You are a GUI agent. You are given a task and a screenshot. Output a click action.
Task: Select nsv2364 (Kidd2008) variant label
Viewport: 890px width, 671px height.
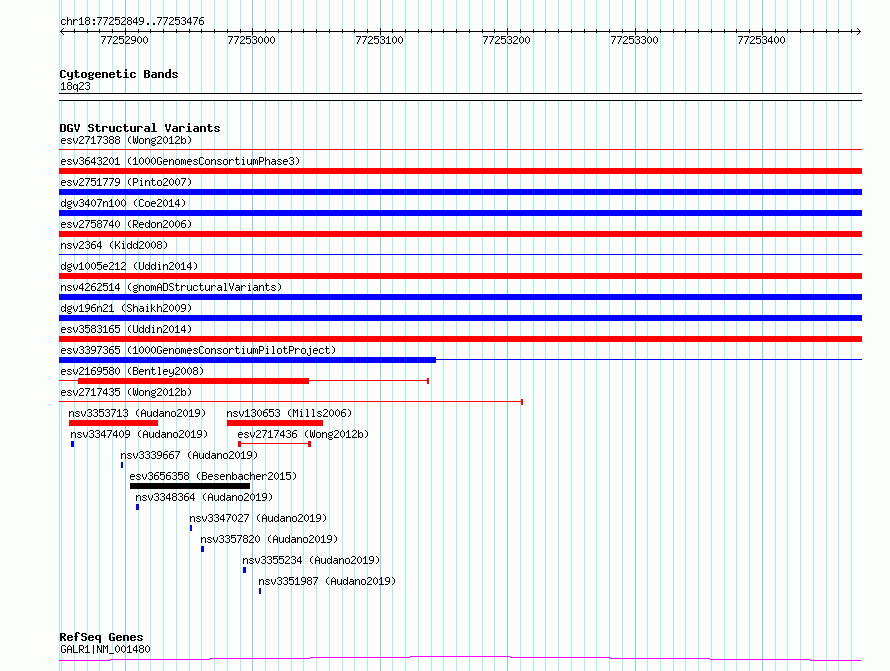click(x=114, y=245)
